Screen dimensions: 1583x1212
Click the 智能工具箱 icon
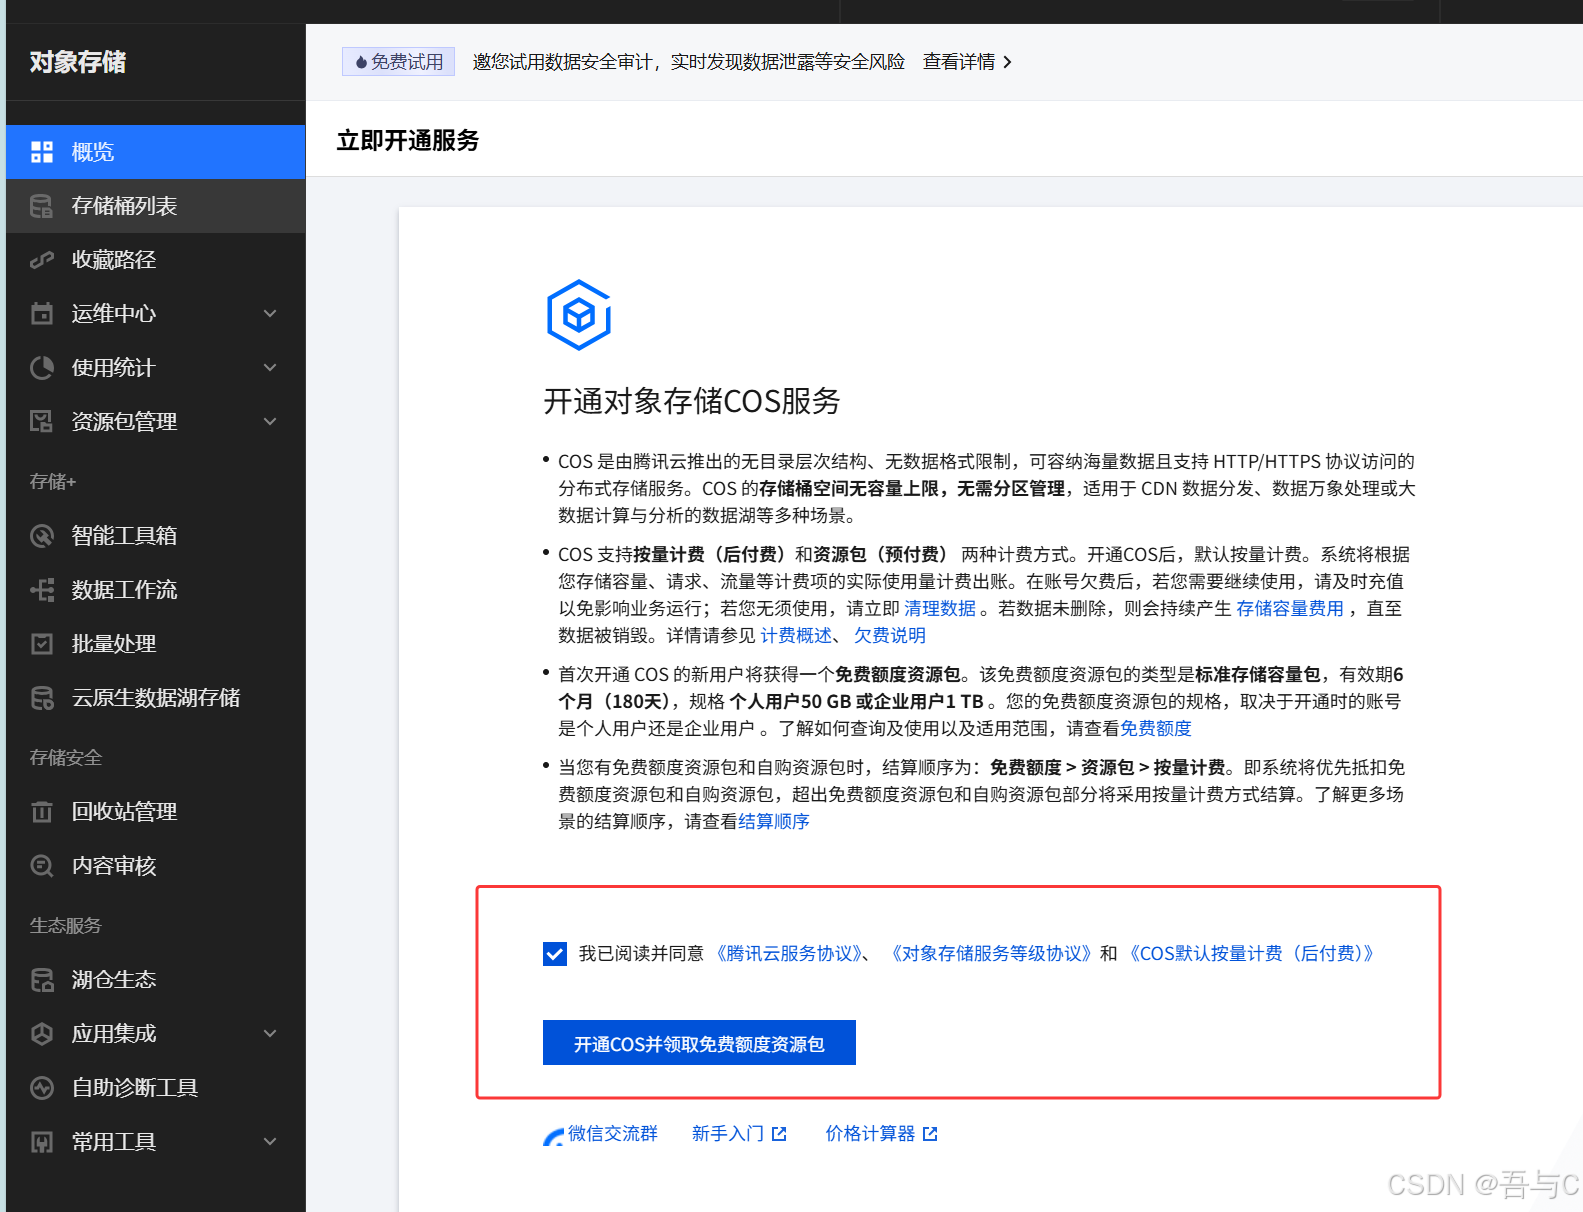click(x=42, y=536)
